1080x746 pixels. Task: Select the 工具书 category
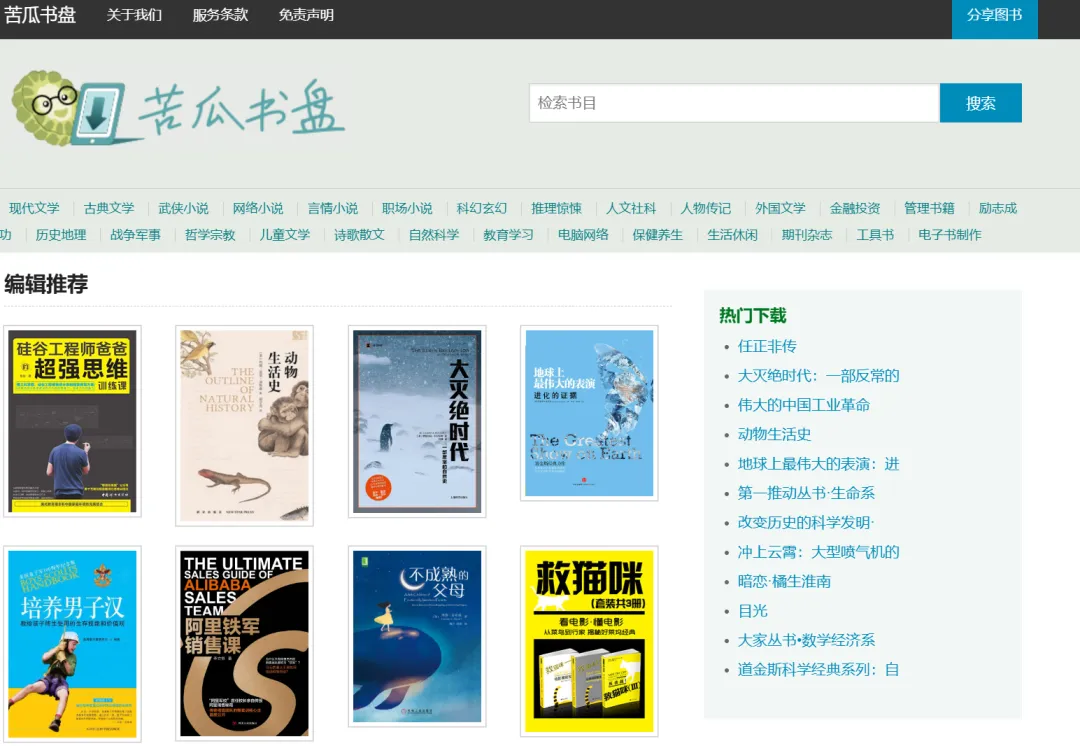tap(875, 235)
